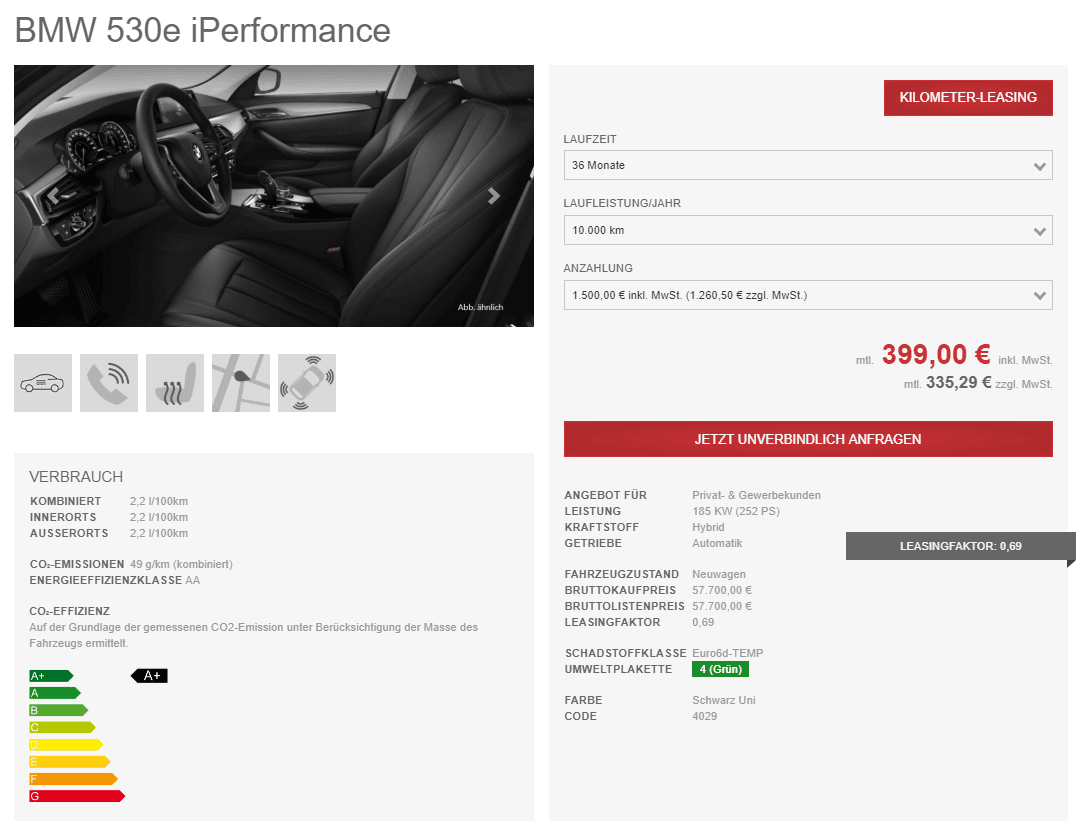
Task: Click the Energieeffizienzklasse AA value
Action: pos(192,580)
